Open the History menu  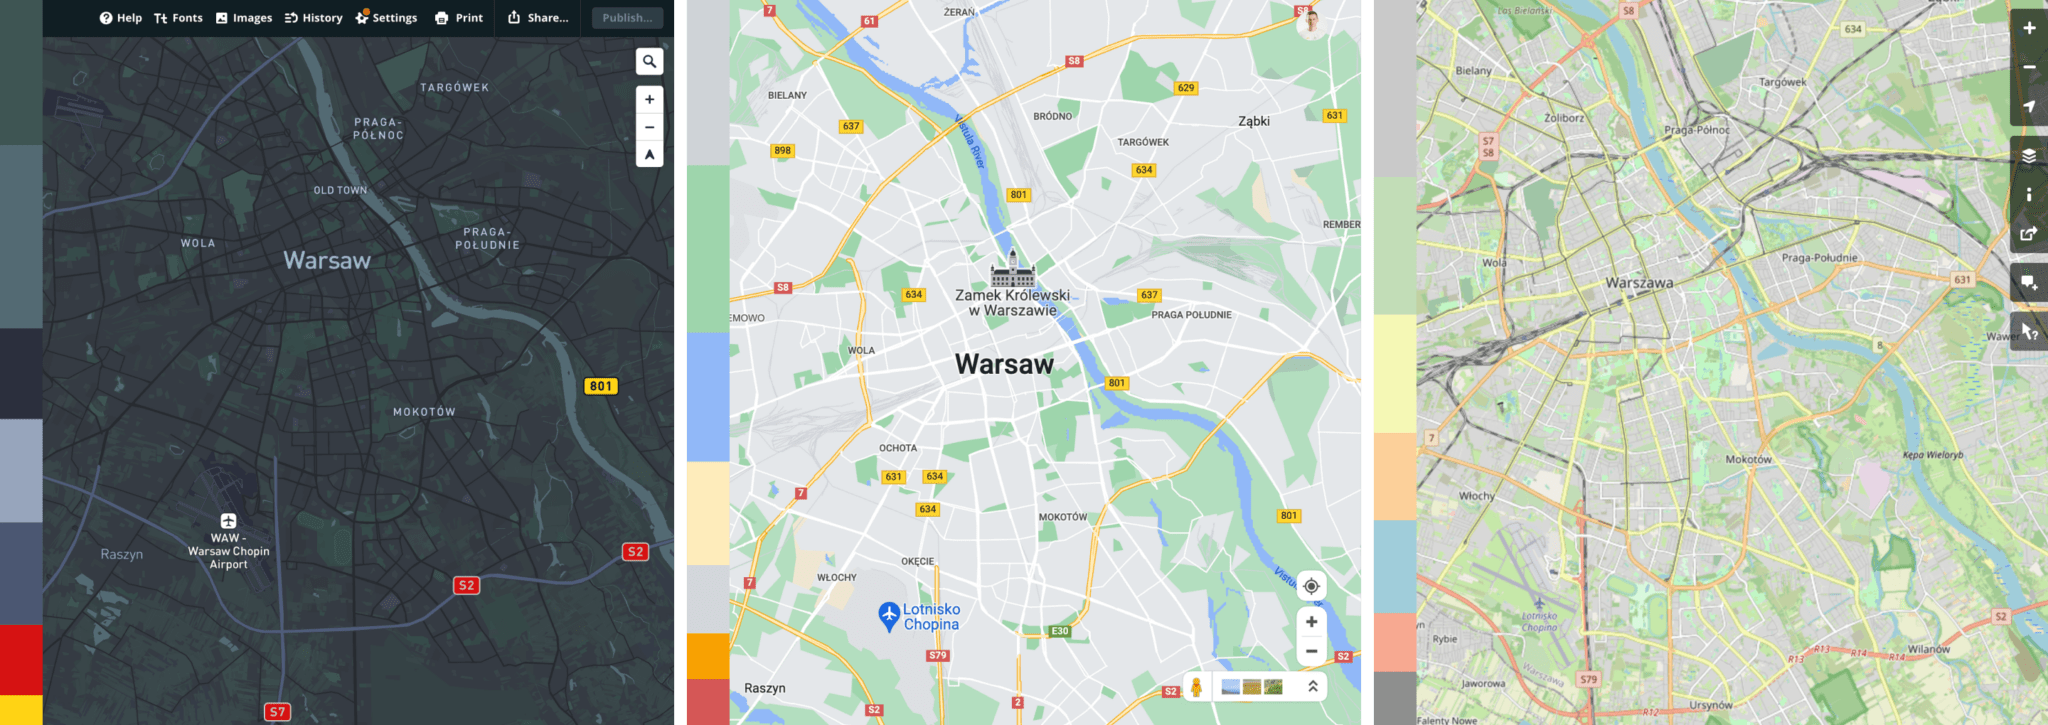click(x=313, y=18)
